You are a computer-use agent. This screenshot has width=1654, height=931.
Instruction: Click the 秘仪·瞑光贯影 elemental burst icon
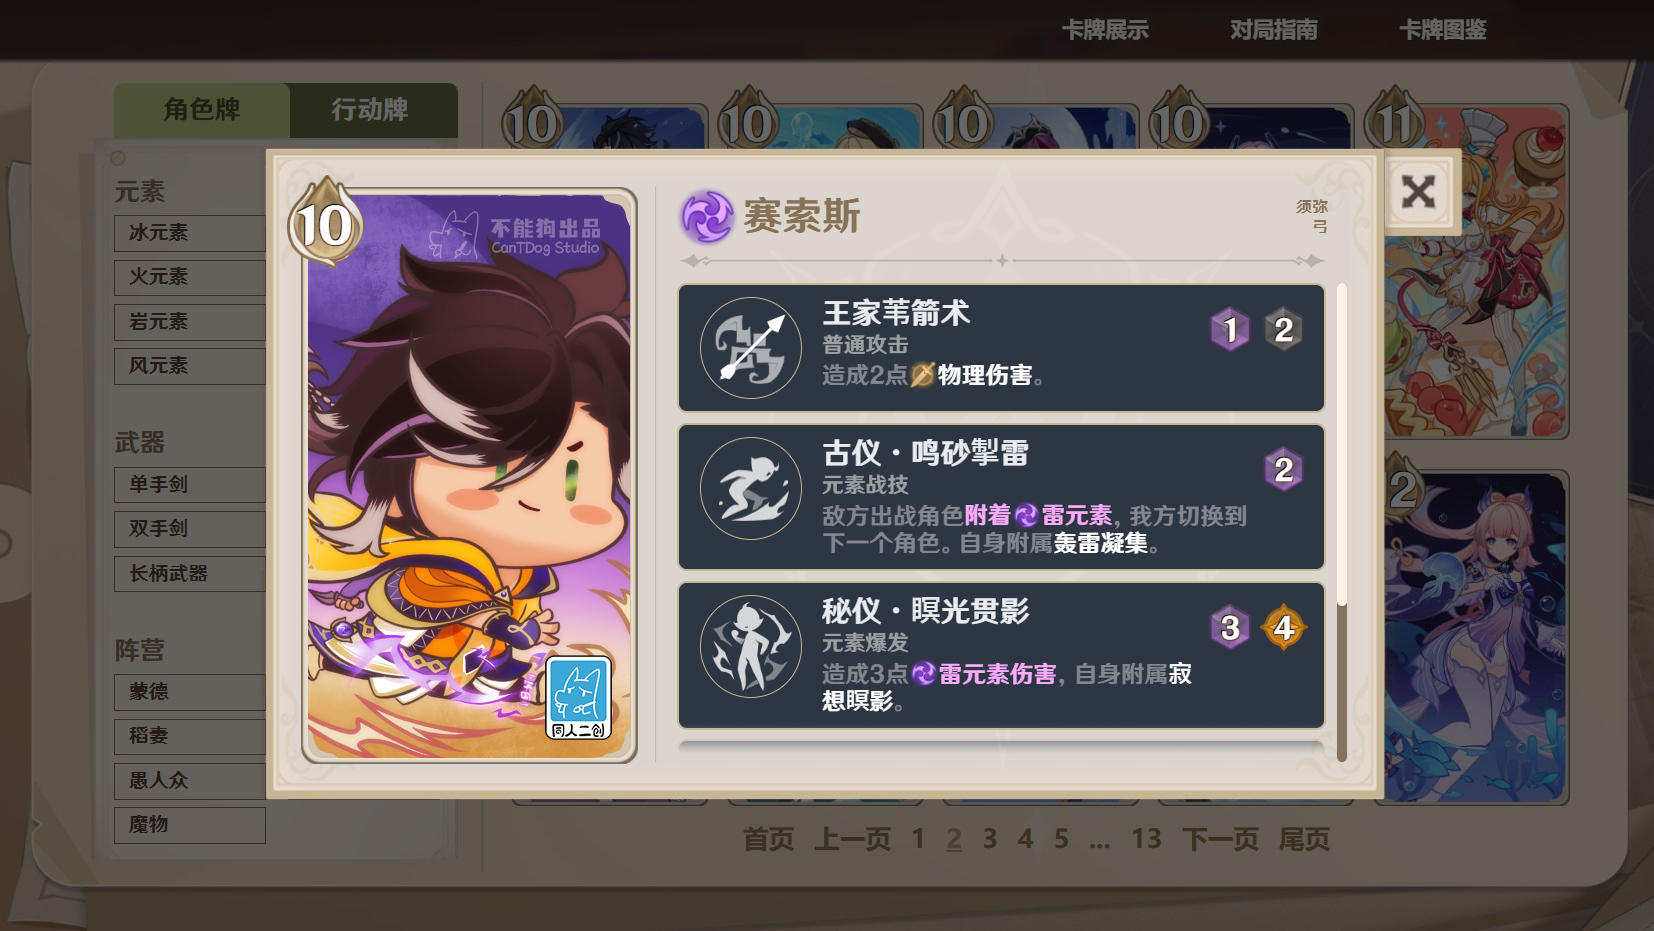(x=751, y=646)
